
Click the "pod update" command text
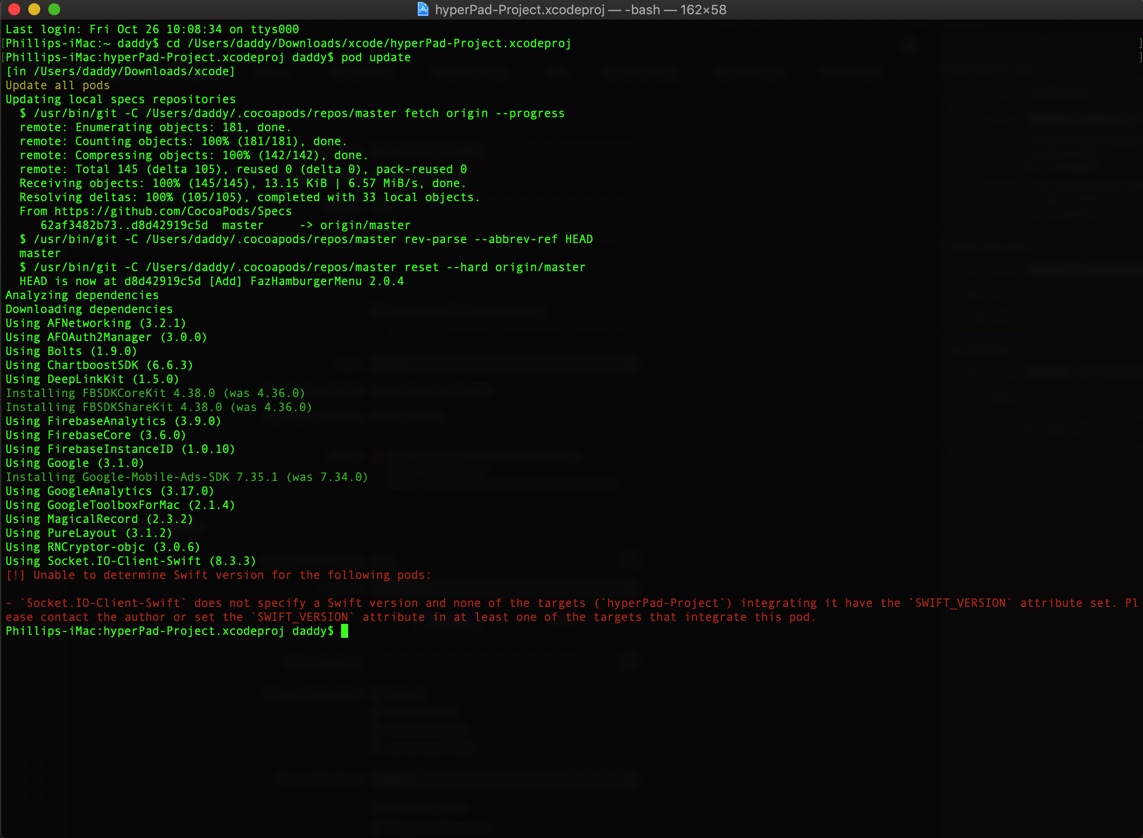coord(376,57)
